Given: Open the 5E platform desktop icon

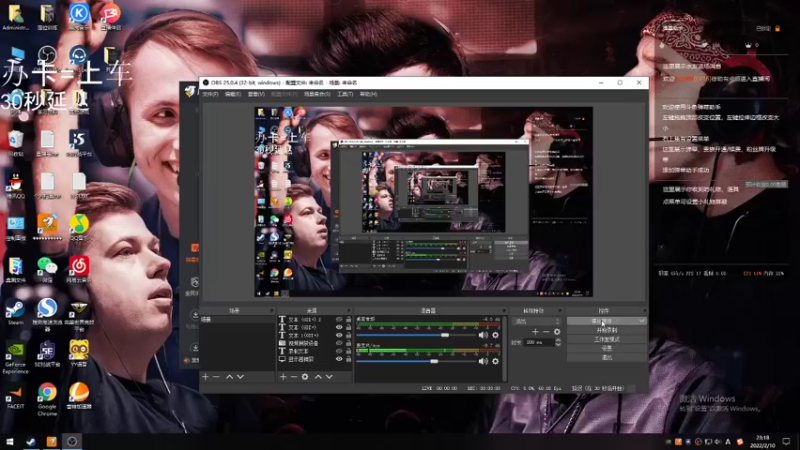Looking at the screenshot, I should pos(47,354).
